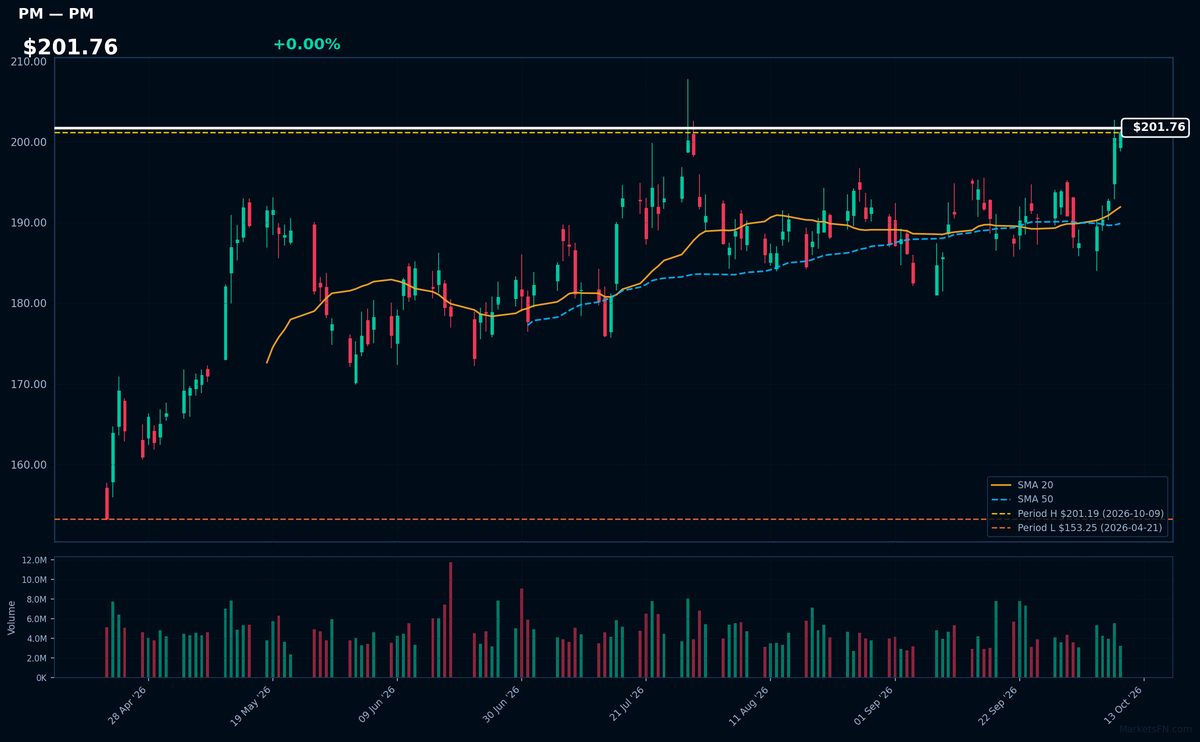The width and height of the screenshot is (1200, 742).
Task: Click the 09 Jun '26 date label
Action: 376,706
